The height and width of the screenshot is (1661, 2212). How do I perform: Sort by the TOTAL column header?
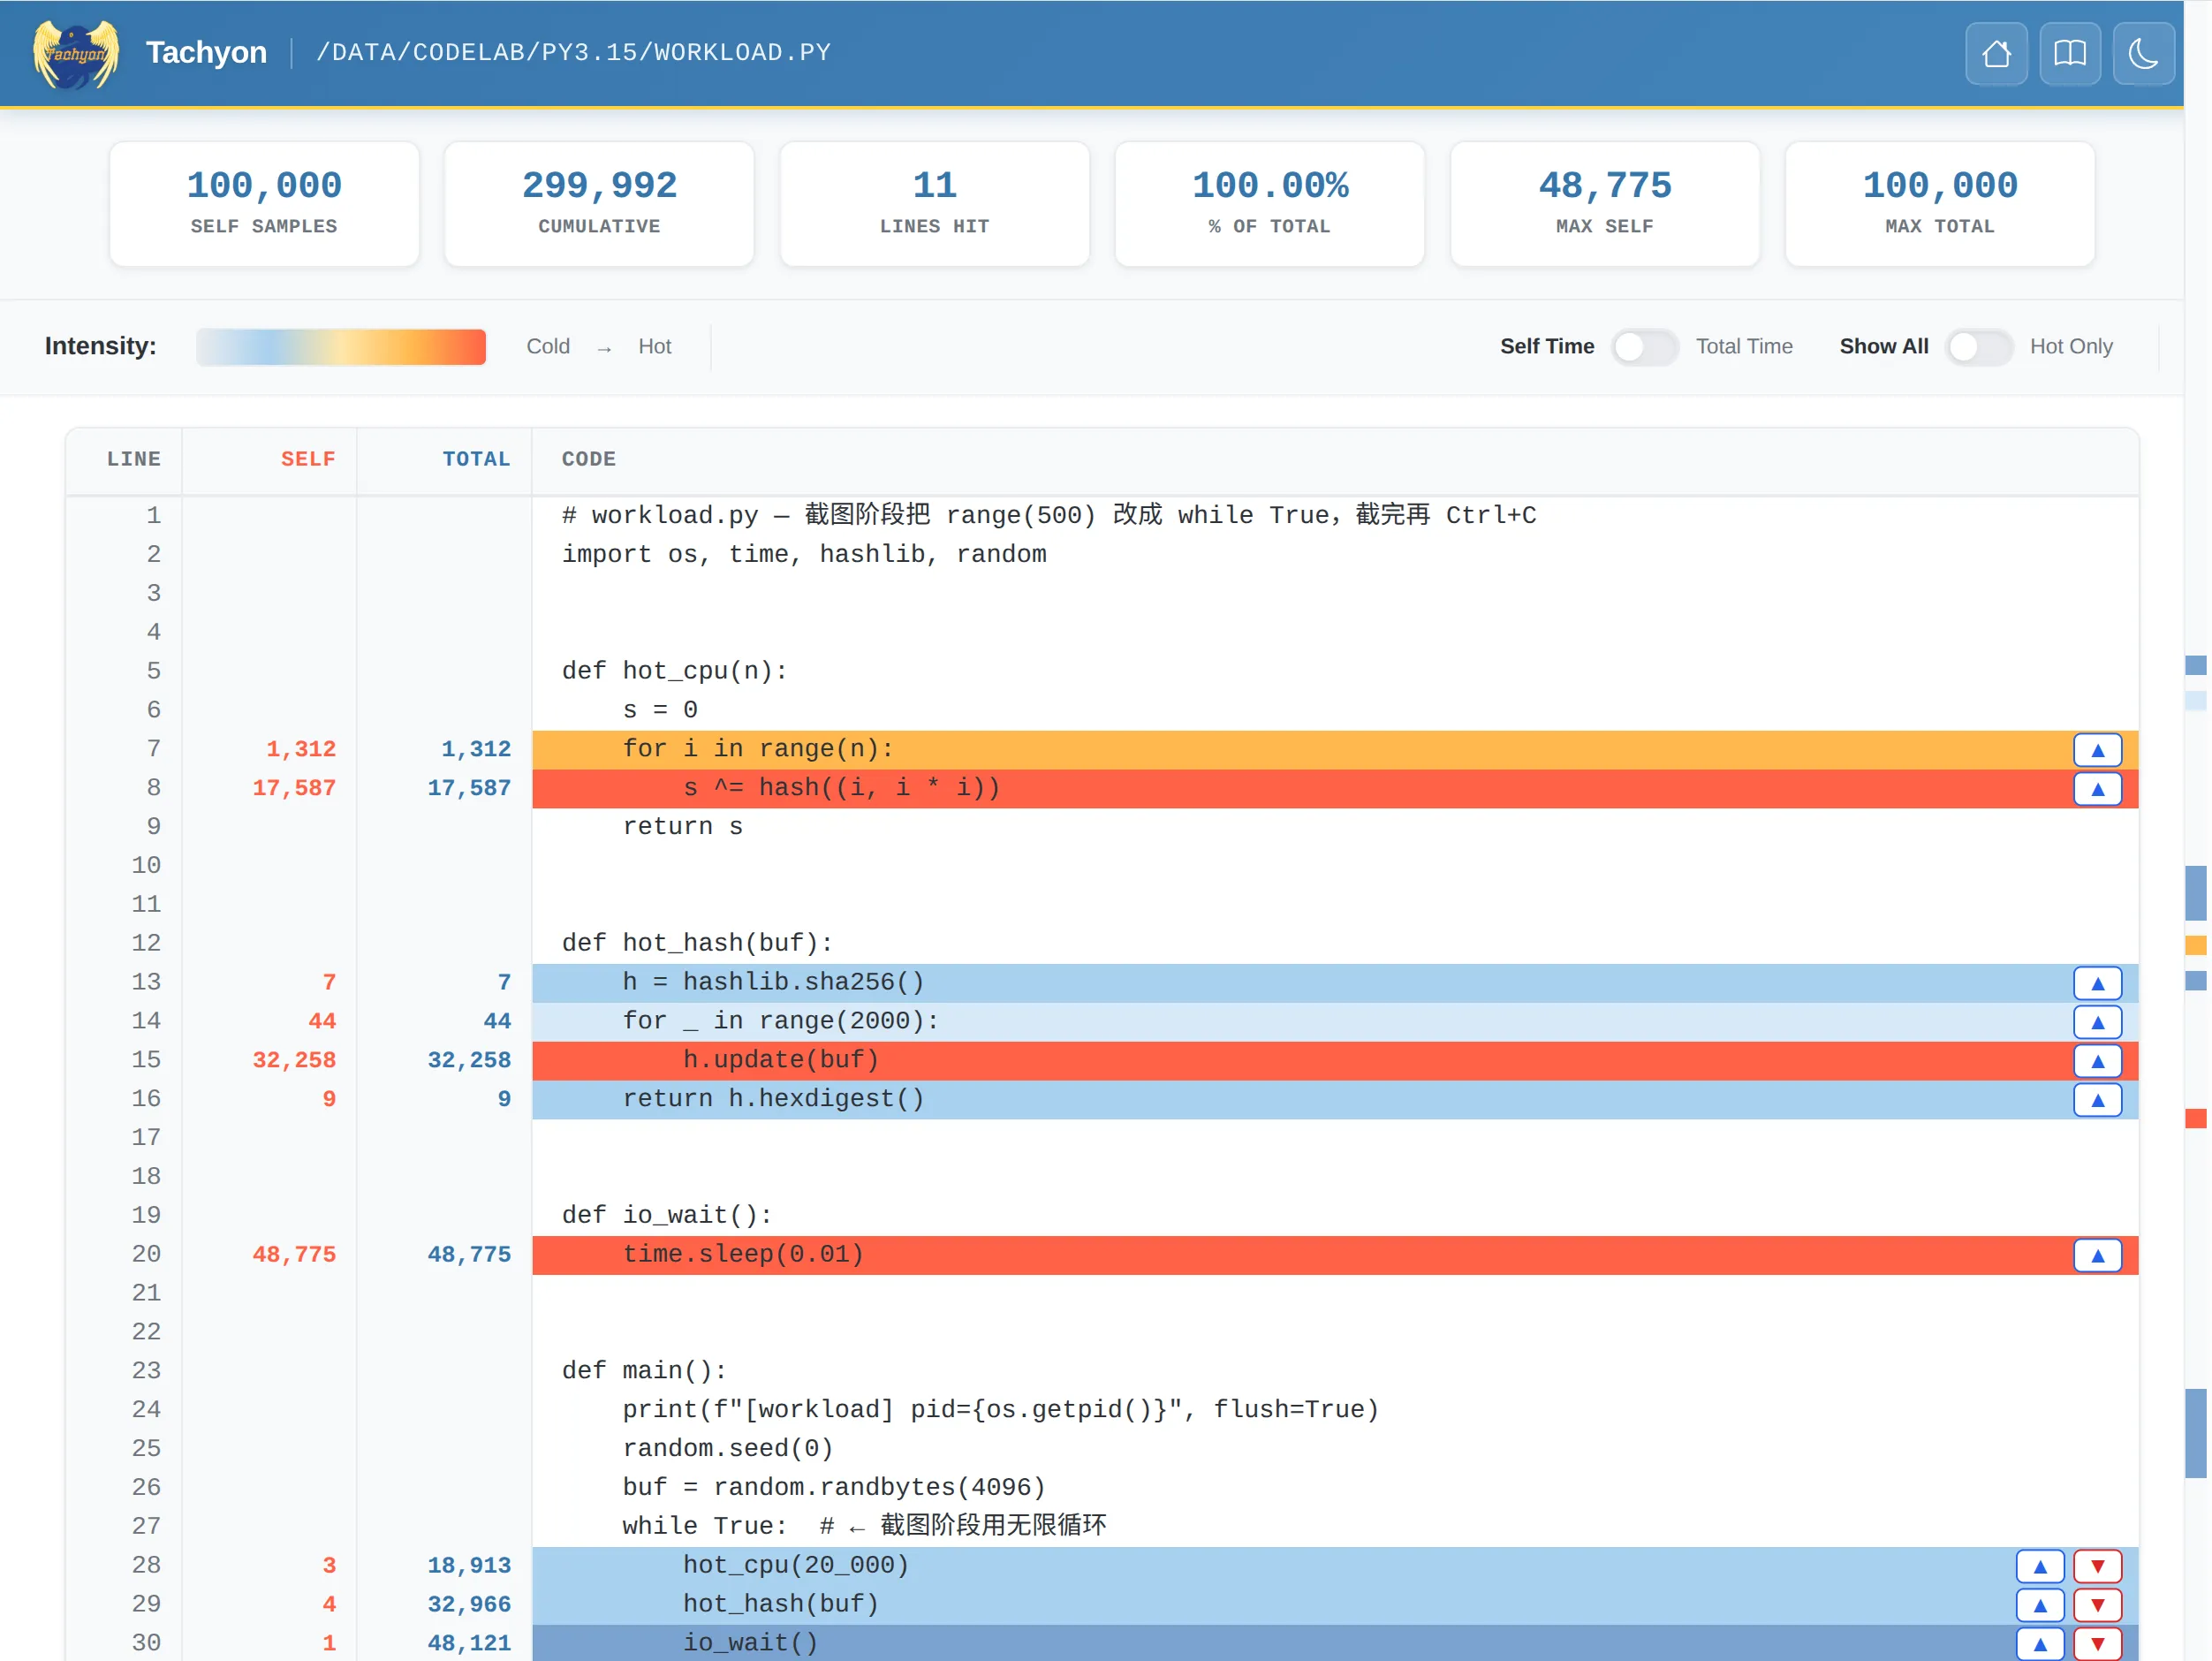click(476, 459)
